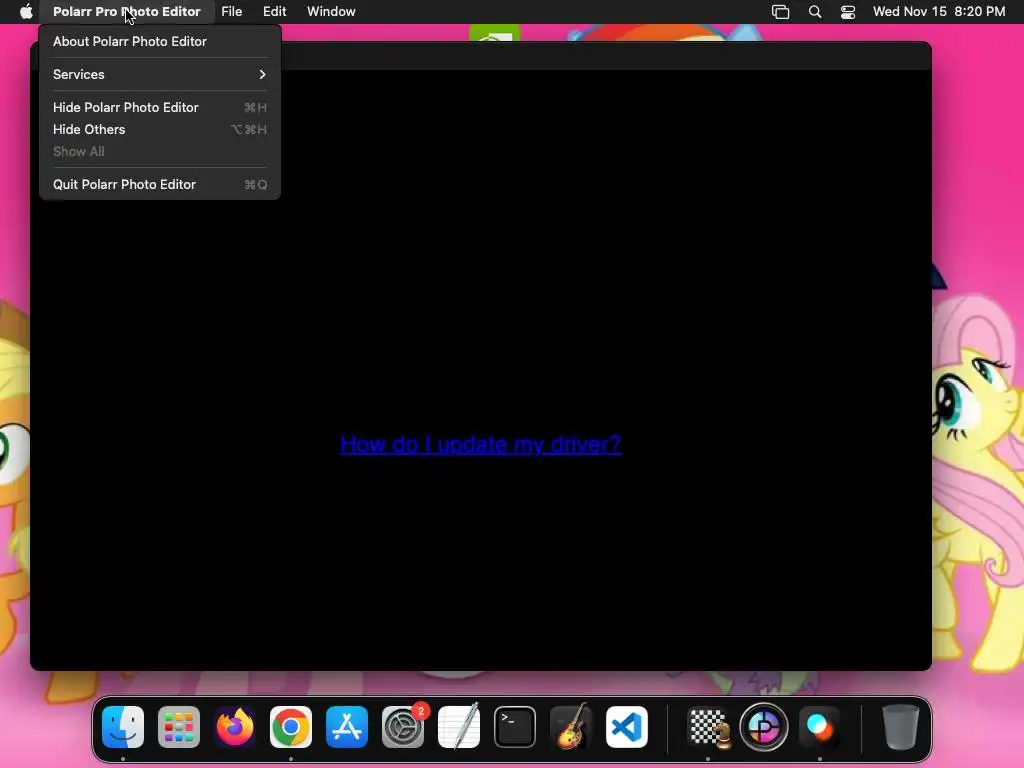Open the colorful orb app in dock
Image resolution: width=1024 pixels, height=768 pixels.
820,727
